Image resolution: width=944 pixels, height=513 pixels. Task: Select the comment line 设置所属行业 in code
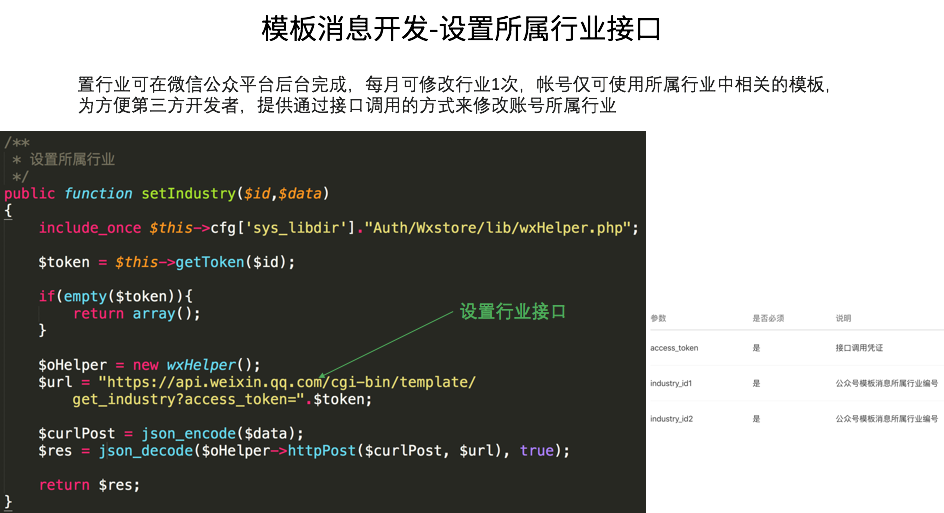(72, 160)
